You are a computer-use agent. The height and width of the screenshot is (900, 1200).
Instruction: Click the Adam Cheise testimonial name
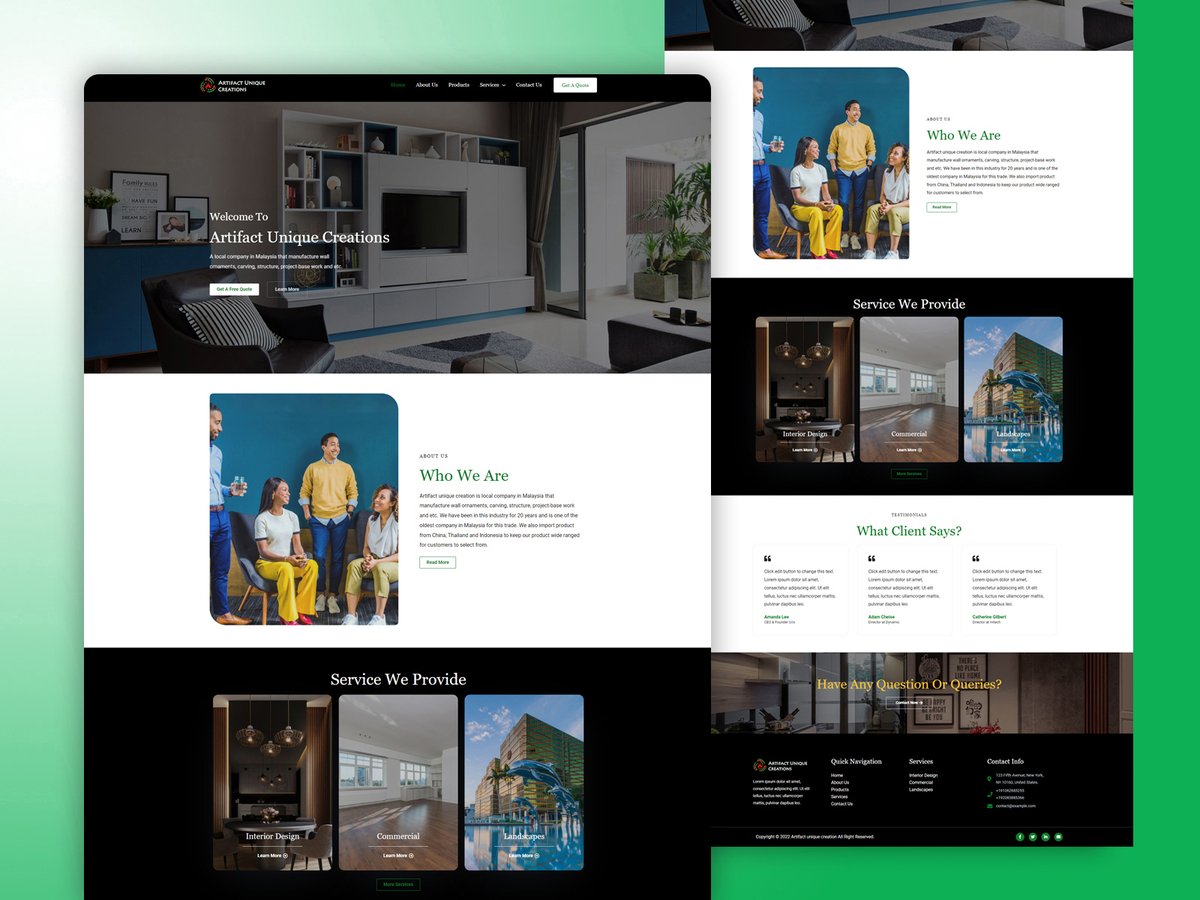tap(881, 617)
